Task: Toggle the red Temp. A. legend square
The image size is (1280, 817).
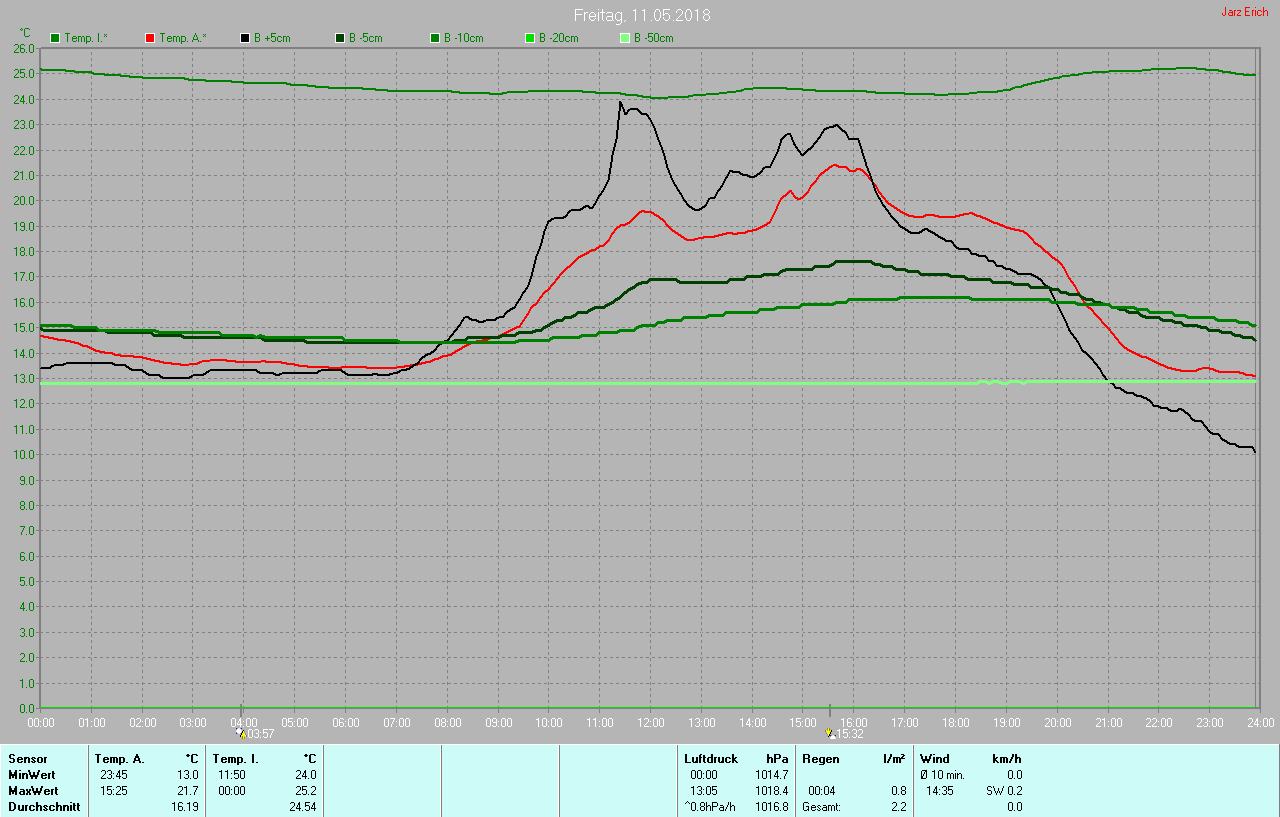Action: tap(150, 38)
